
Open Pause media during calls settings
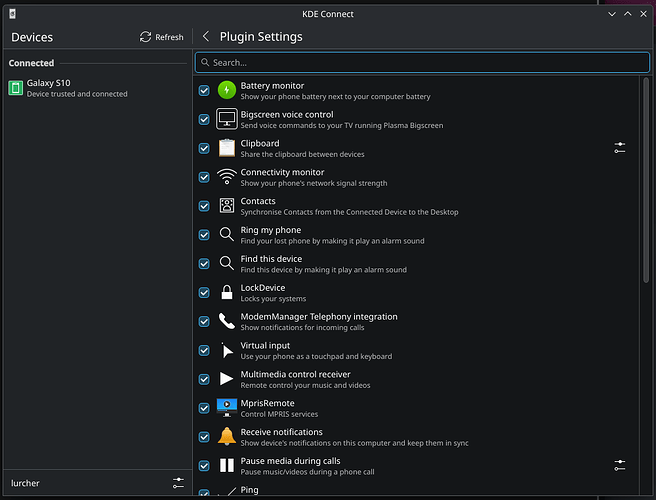pyautogui.click(x=620, y=465)
